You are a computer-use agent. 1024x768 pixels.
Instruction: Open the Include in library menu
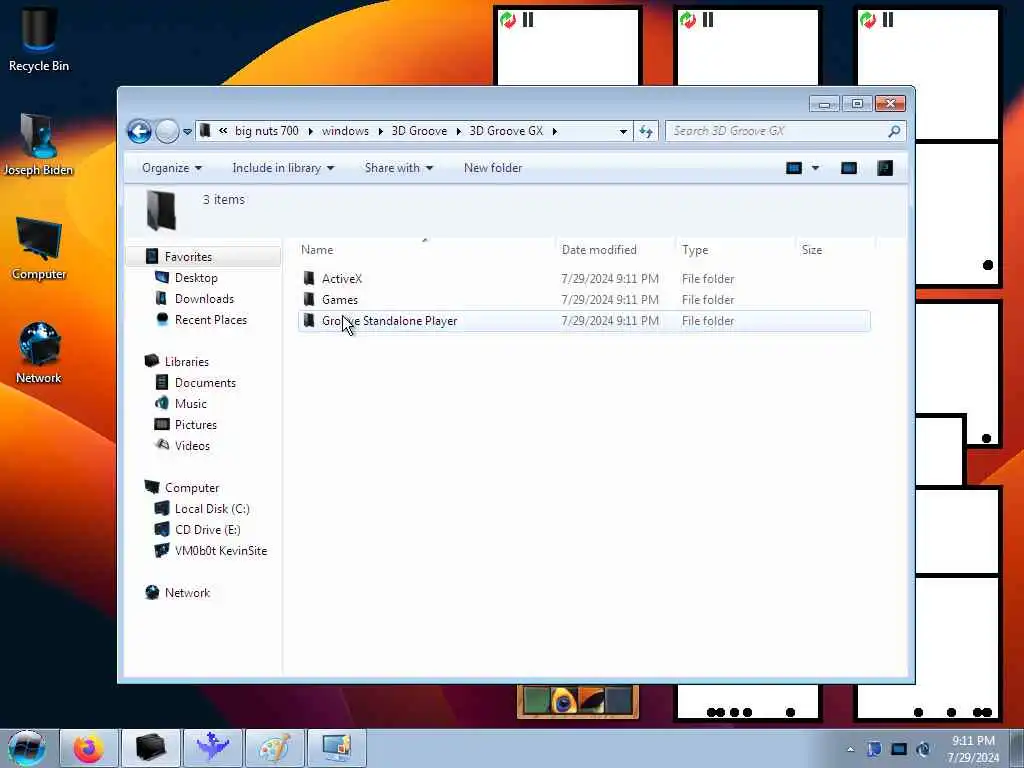pyautogui.click(x=283, y=168)
